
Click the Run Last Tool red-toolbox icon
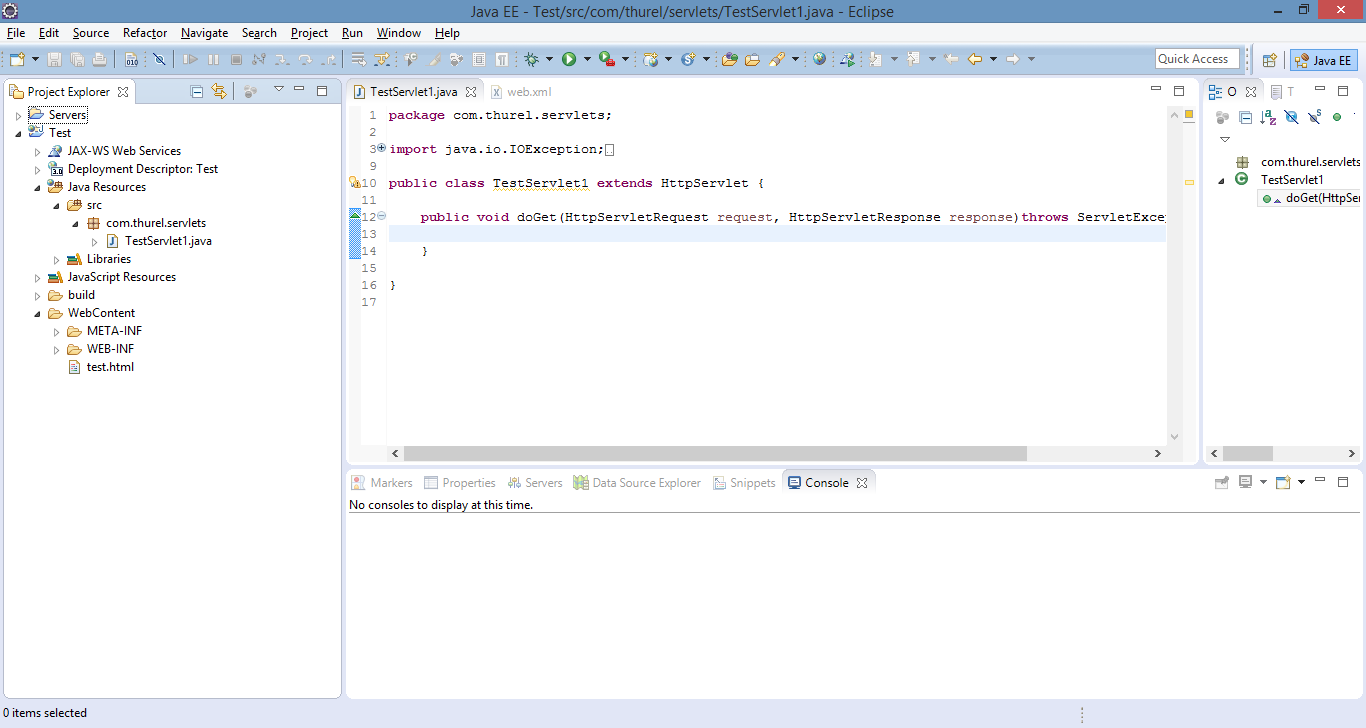click(x=606, y=60)
